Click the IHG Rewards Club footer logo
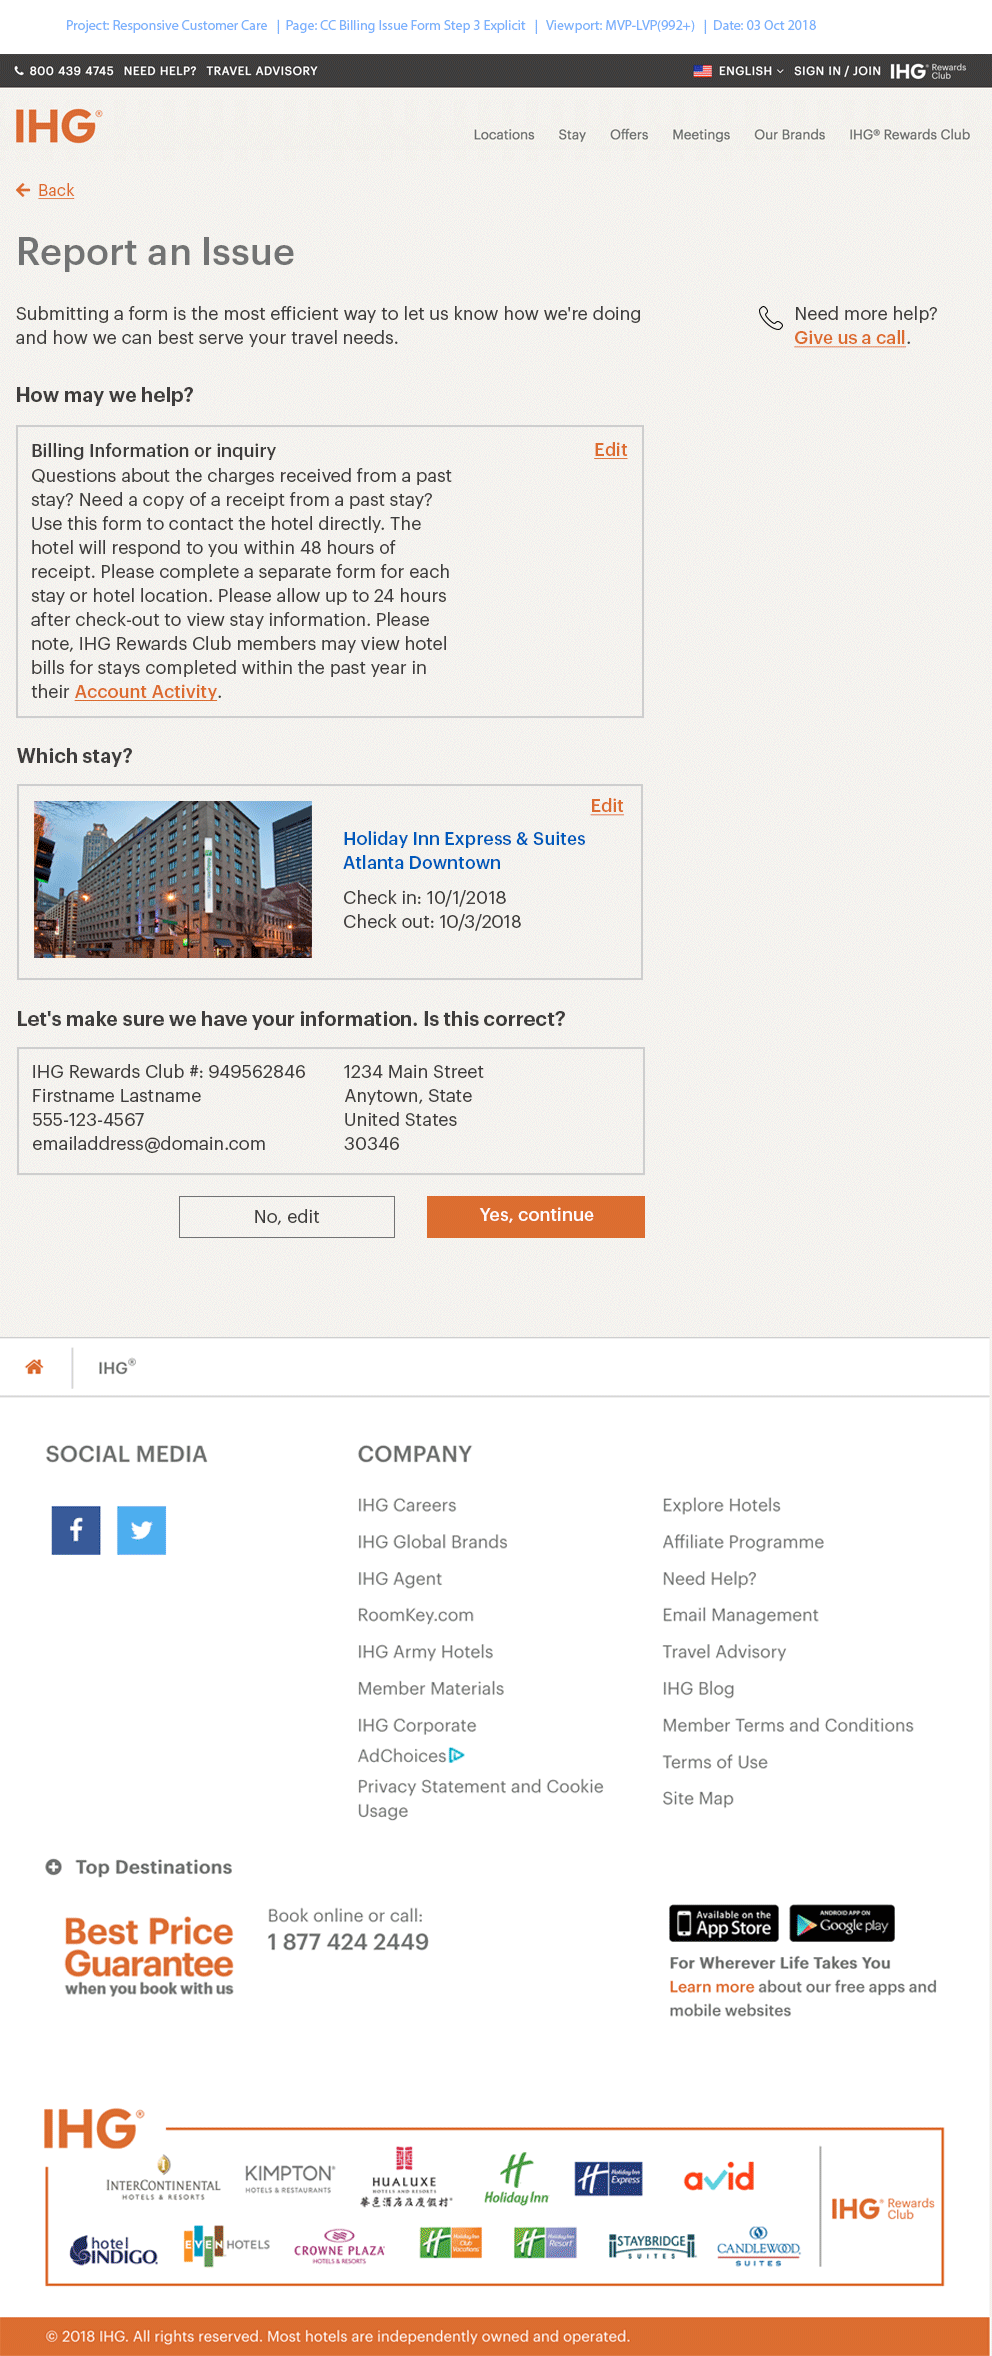The width and height of the screenshot is (992, 2356). tap(882, 2208)
